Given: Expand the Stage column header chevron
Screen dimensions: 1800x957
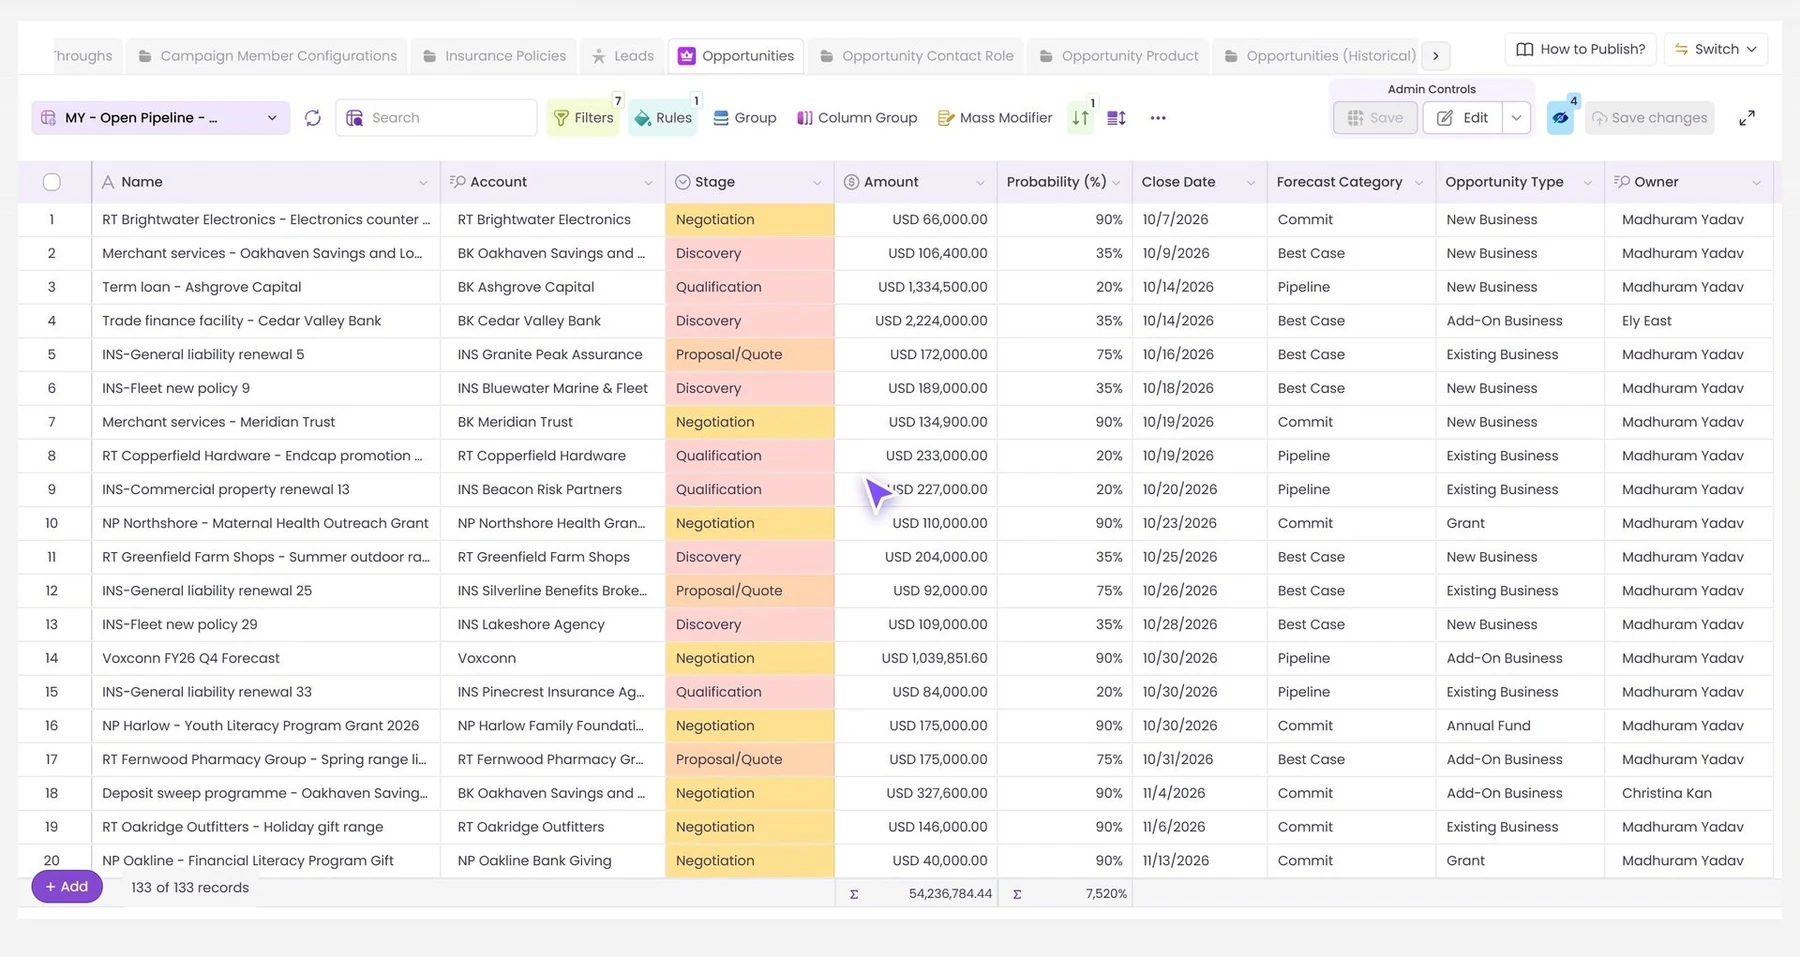Looking at the screenshot, I should (x=817, y=183).
